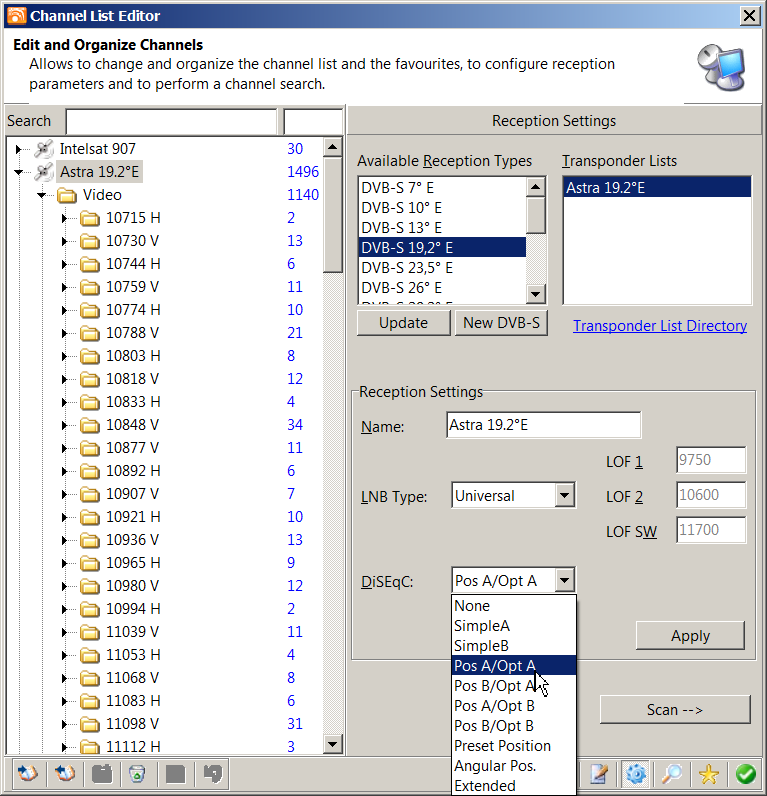
Task: Click the gear reception settings icon
Action: click(x=635, y=773)
